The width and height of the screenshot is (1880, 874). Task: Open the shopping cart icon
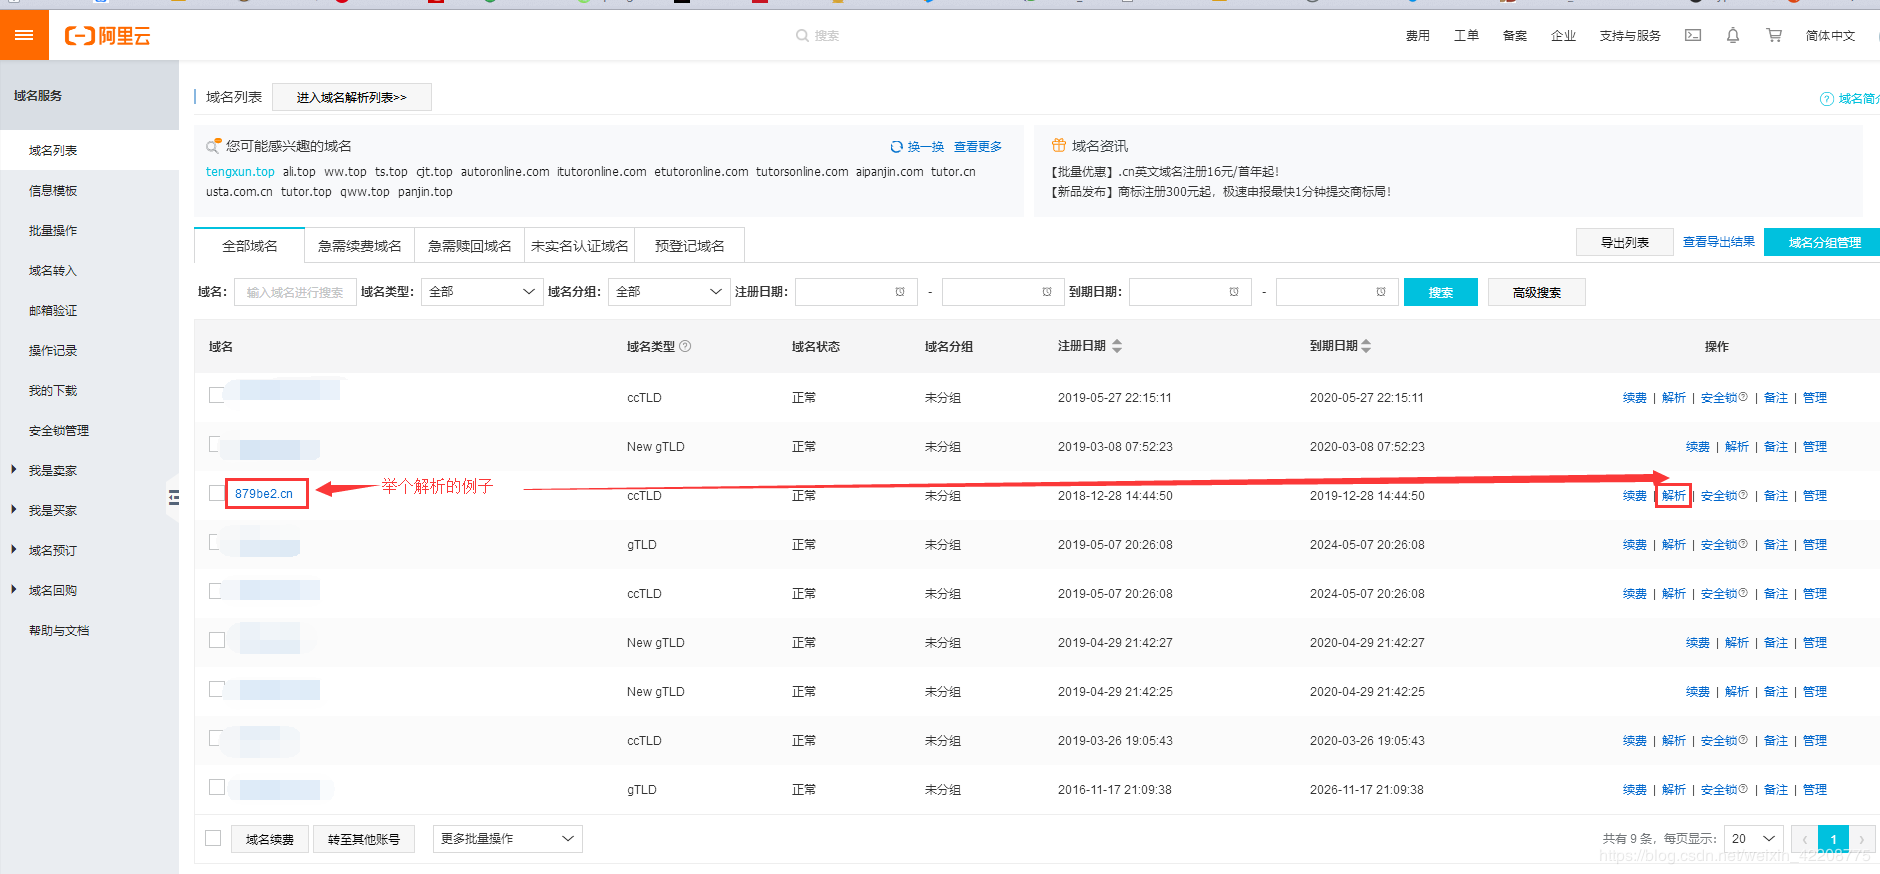click(x=1774, y=35)
